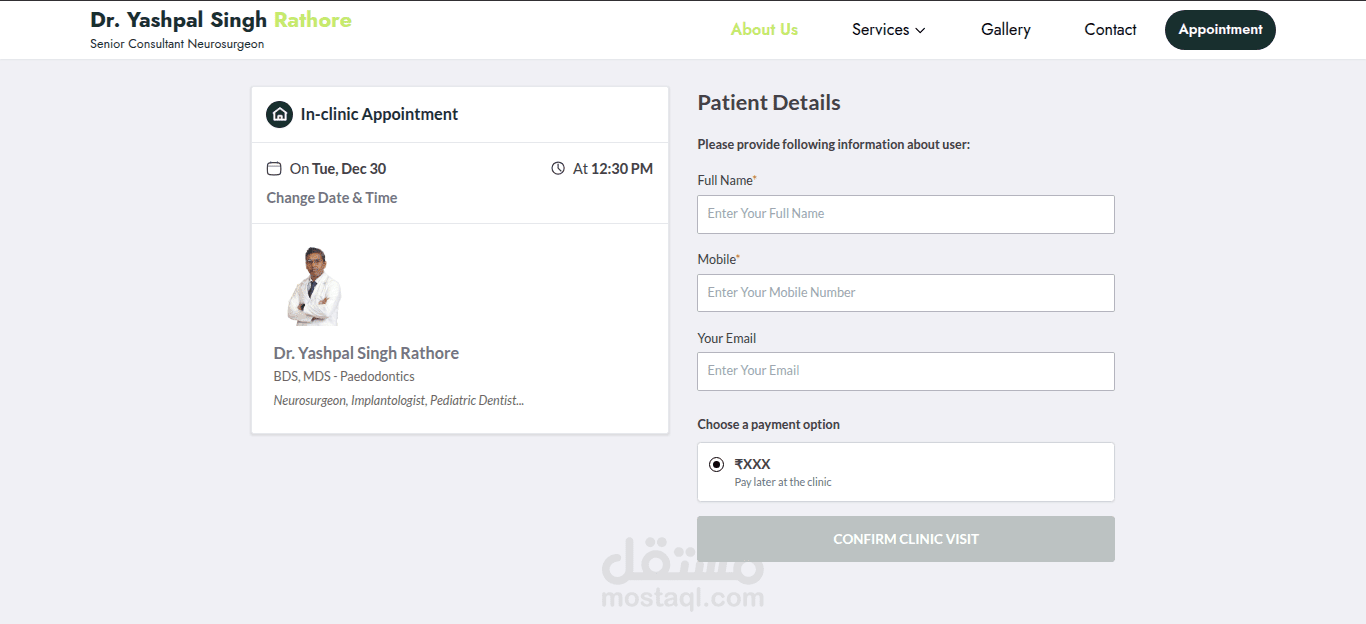Click the In-clinic Appointment heading

(x=379, y=114)
